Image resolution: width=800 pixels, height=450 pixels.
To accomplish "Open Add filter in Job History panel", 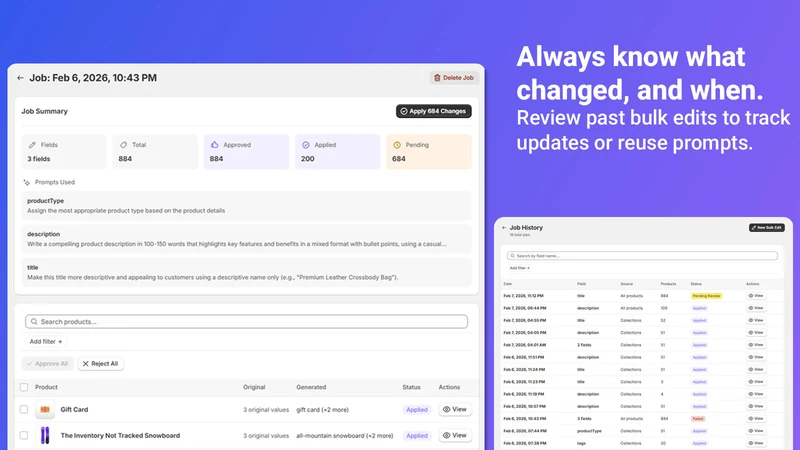I will pyautogui.click(x=519, y=268).
